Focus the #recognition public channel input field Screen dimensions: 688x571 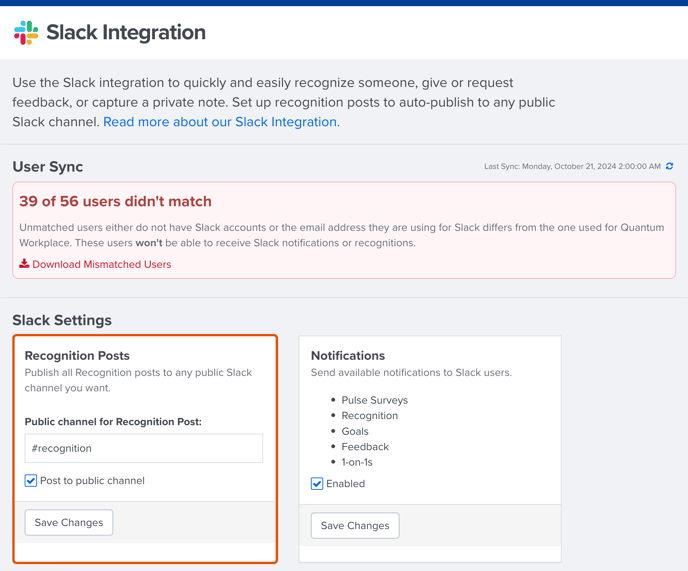pos(144,448)
